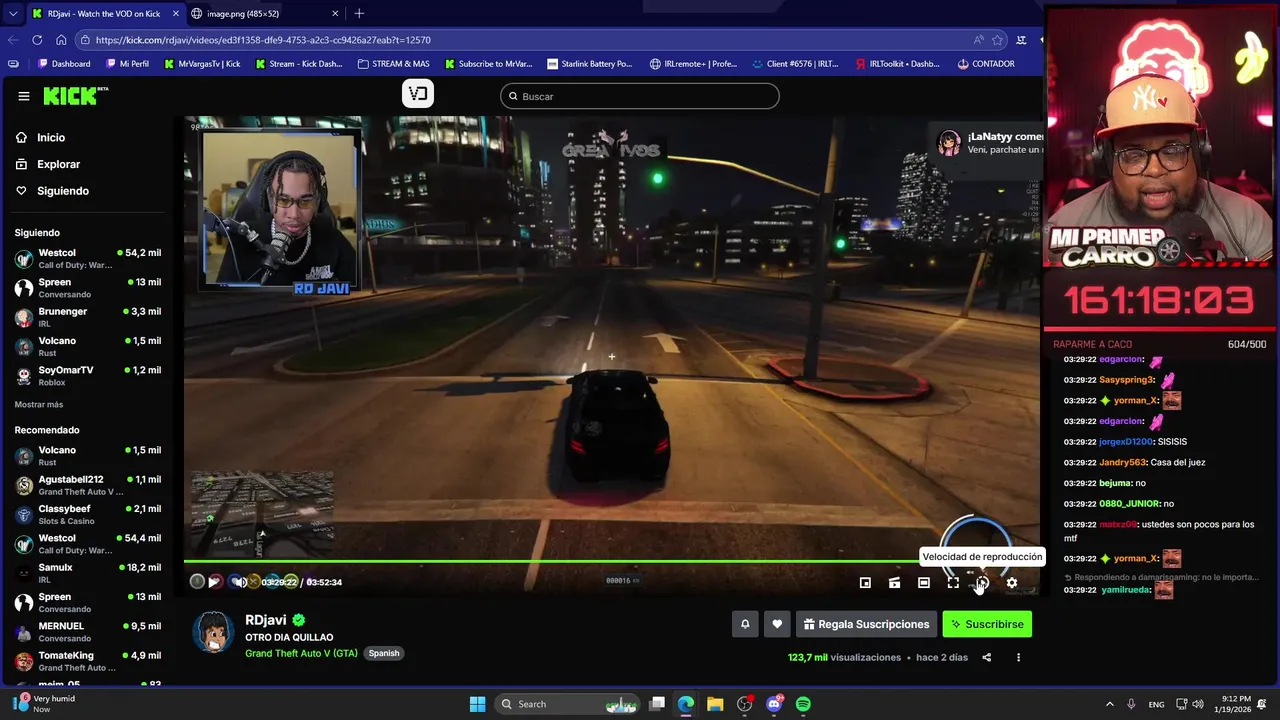Open playback speed (Velocidad de reproducción)

[983, 583]
